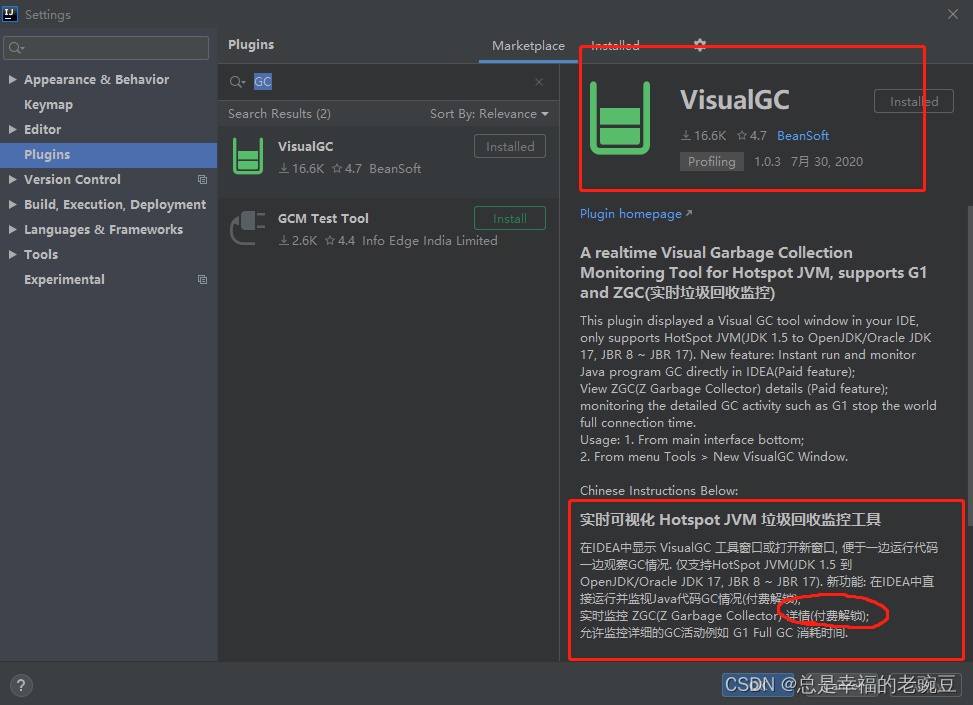Switch to the Installed tab
This screenshot has width=973, height=705.
click(615, 45)
